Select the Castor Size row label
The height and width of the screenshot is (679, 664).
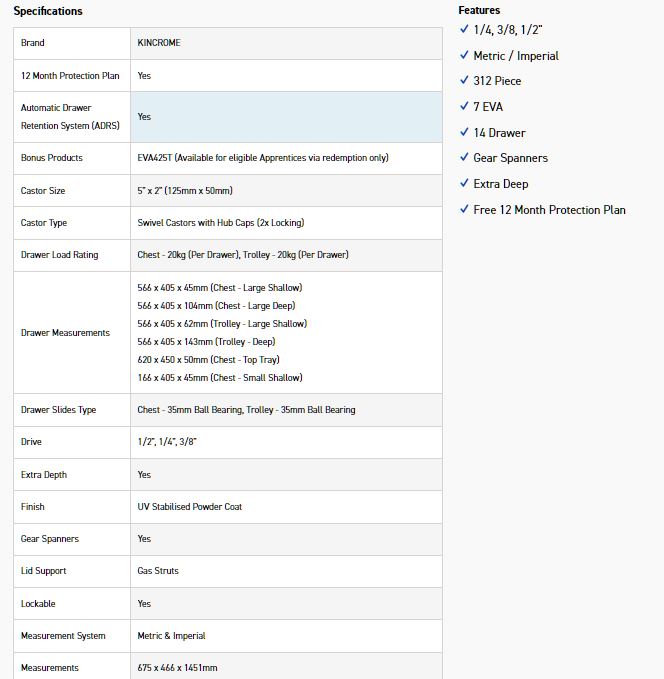(x=44, y=190)
